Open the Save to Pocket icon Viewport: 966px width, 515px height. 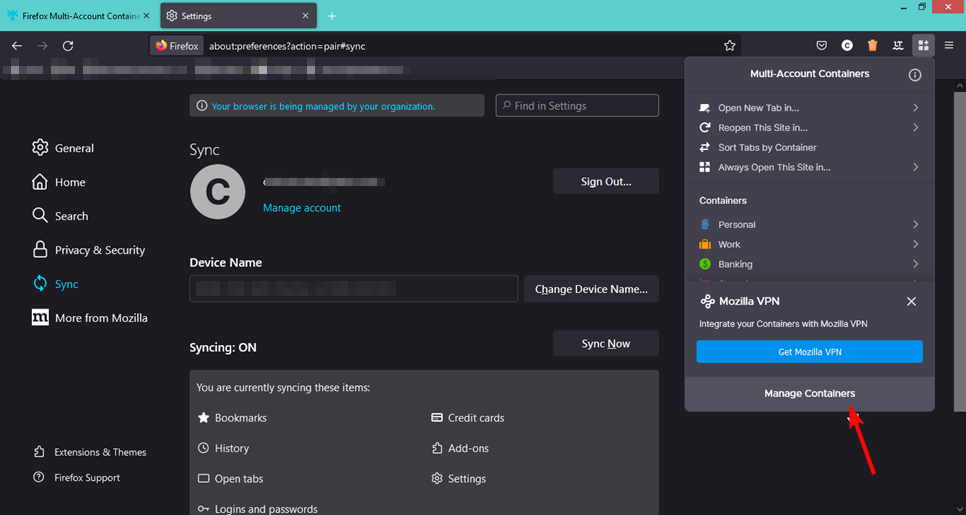coord(821,45)
